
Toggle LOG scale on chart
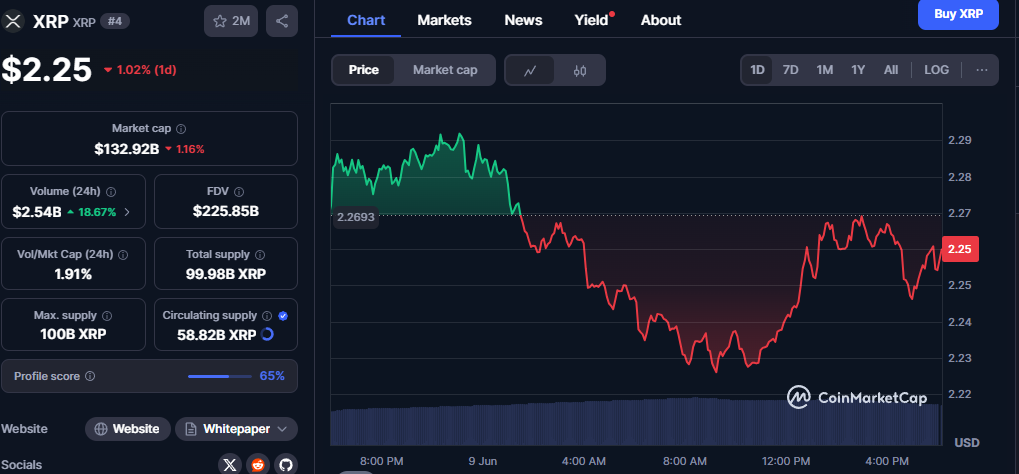936,70
